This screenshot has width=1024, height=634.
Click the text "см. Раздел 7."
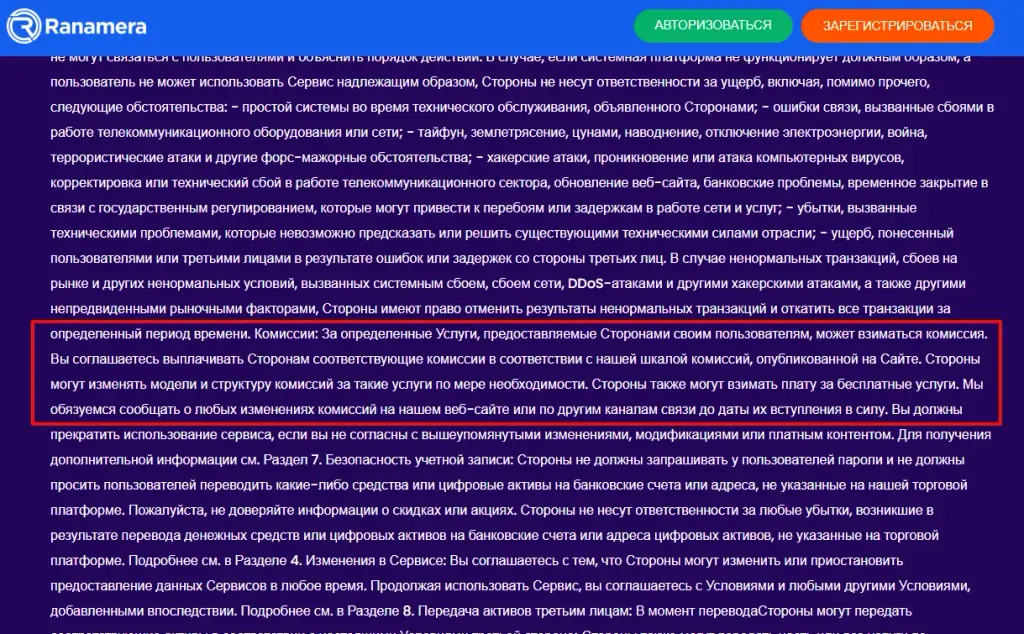click(281, 460)
